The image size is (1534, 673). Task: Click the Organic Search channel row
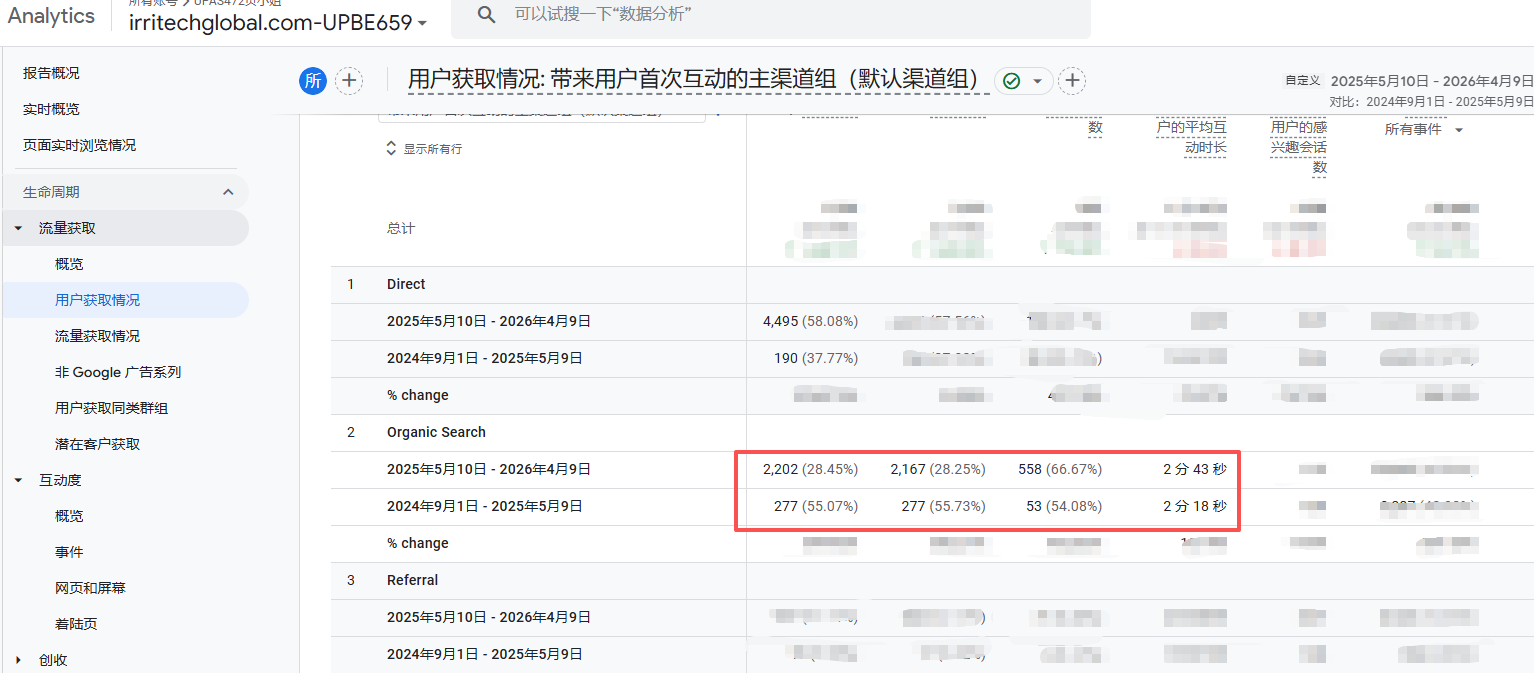(436, 432)
